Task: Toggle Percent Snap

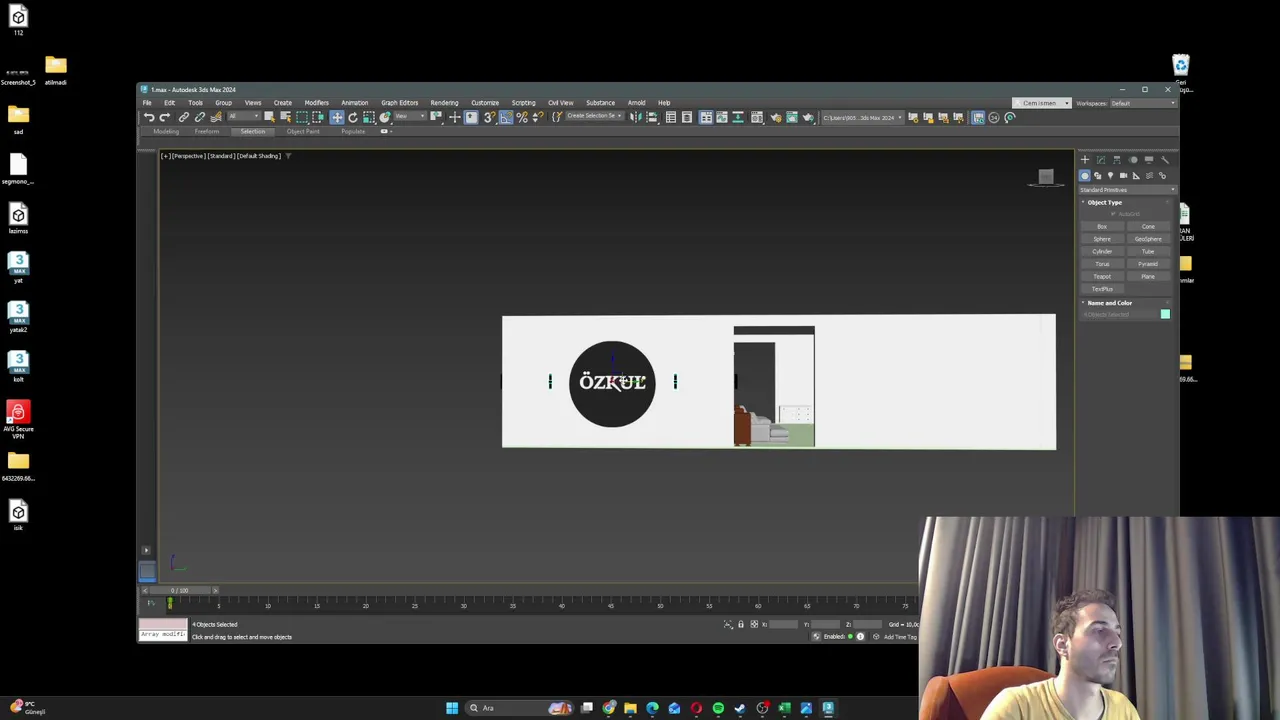Action: (x=522, y=117)
